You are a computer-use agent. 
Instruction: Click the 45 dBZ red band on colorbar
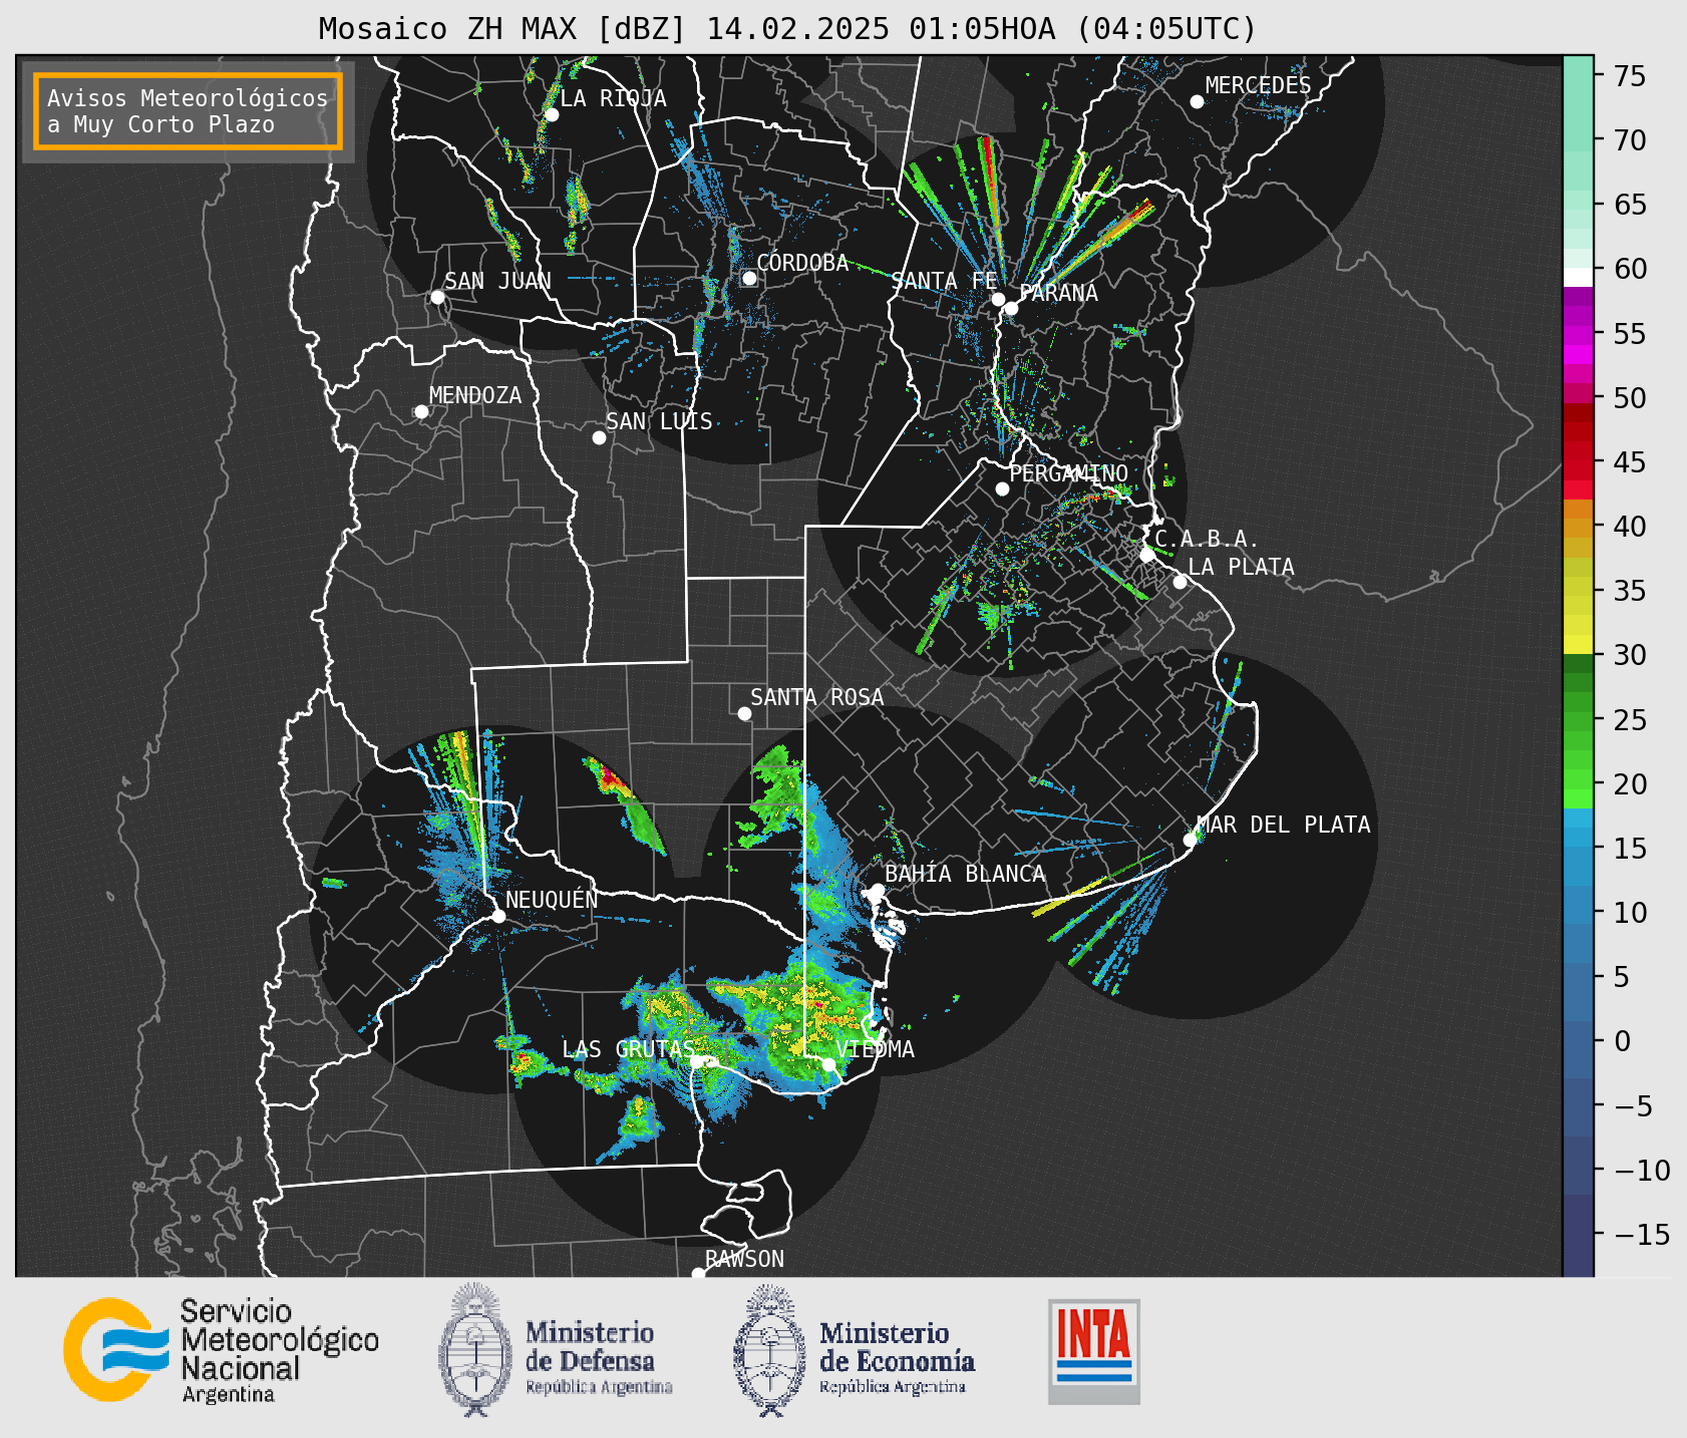[x=1578, y=462]
